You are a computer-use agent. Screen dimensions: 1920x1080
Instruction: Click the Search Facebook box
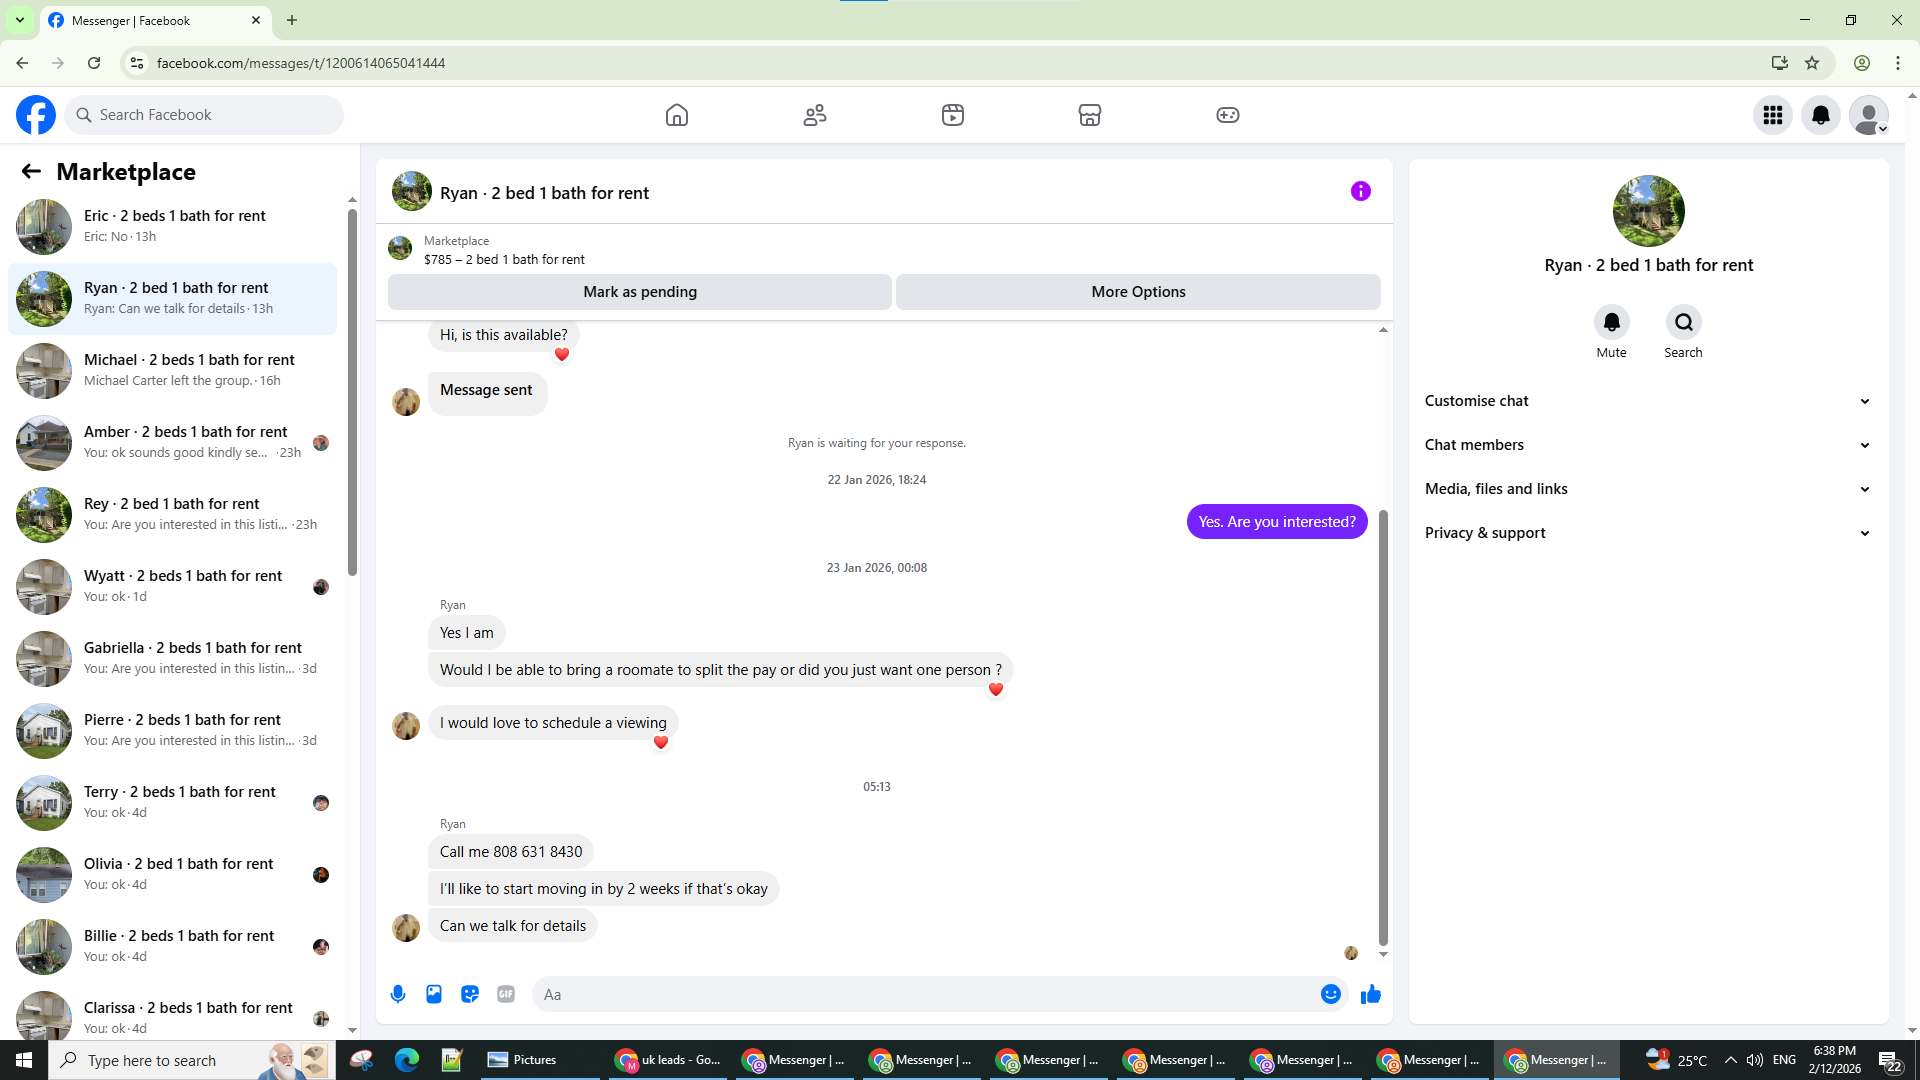(x=204, y=115)
